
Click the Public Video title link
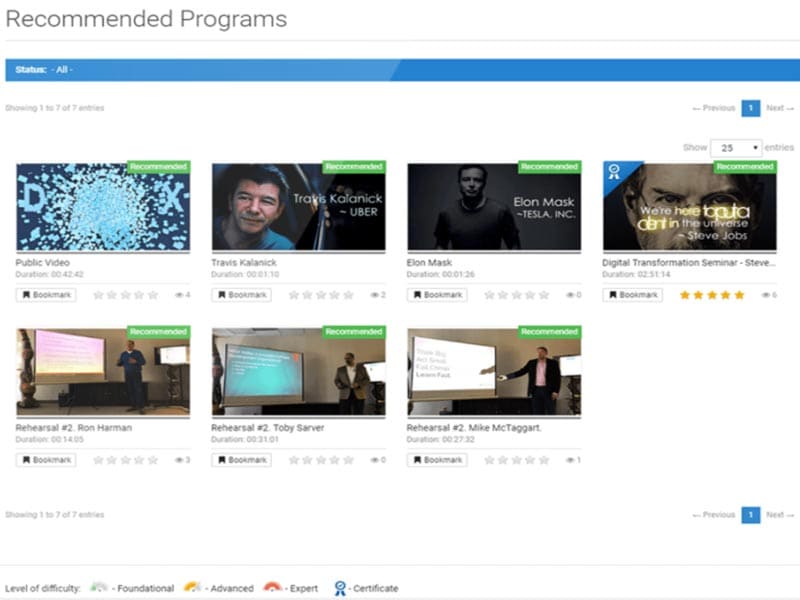coord(42,262)
